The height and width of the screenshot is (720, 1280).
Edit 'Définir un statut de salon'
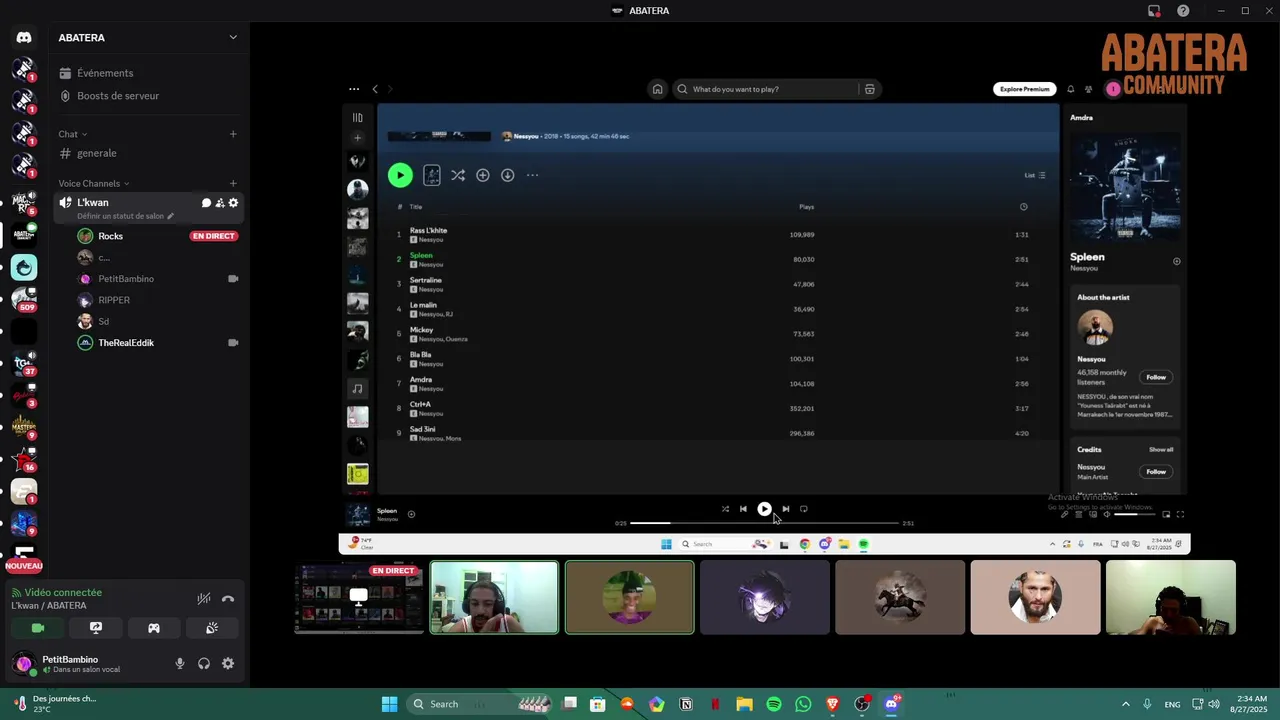tap(125, 216)
